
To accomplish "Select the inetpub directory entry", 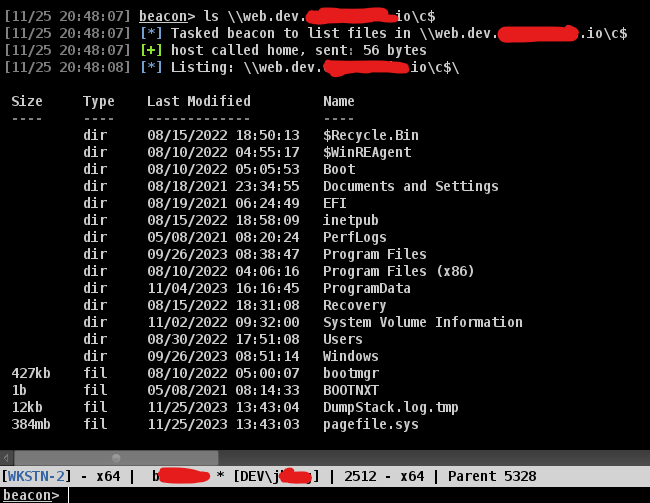I will [350, 220].
